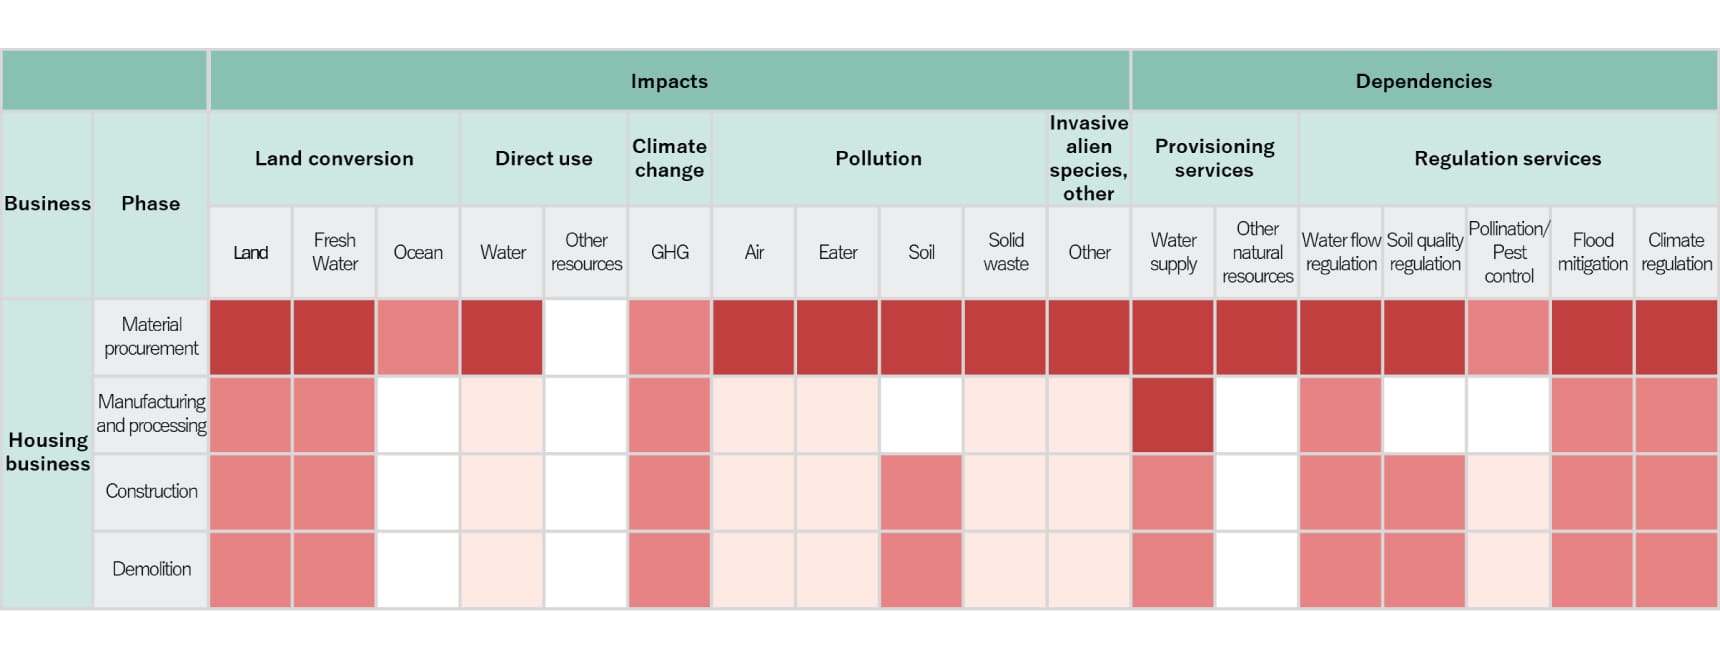Viewport: 1720px width, 660px height.
Task: Select the Dependencies header cell
Action: (1423, 81)
